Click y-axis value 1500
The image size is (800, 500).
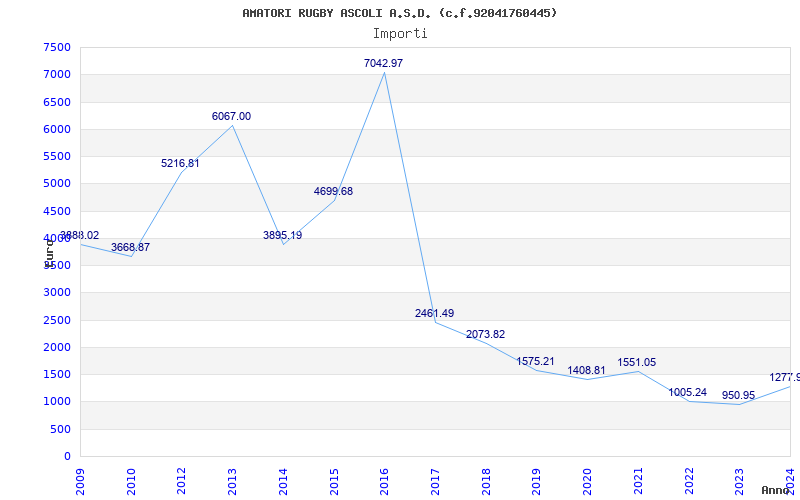(57, 374)
